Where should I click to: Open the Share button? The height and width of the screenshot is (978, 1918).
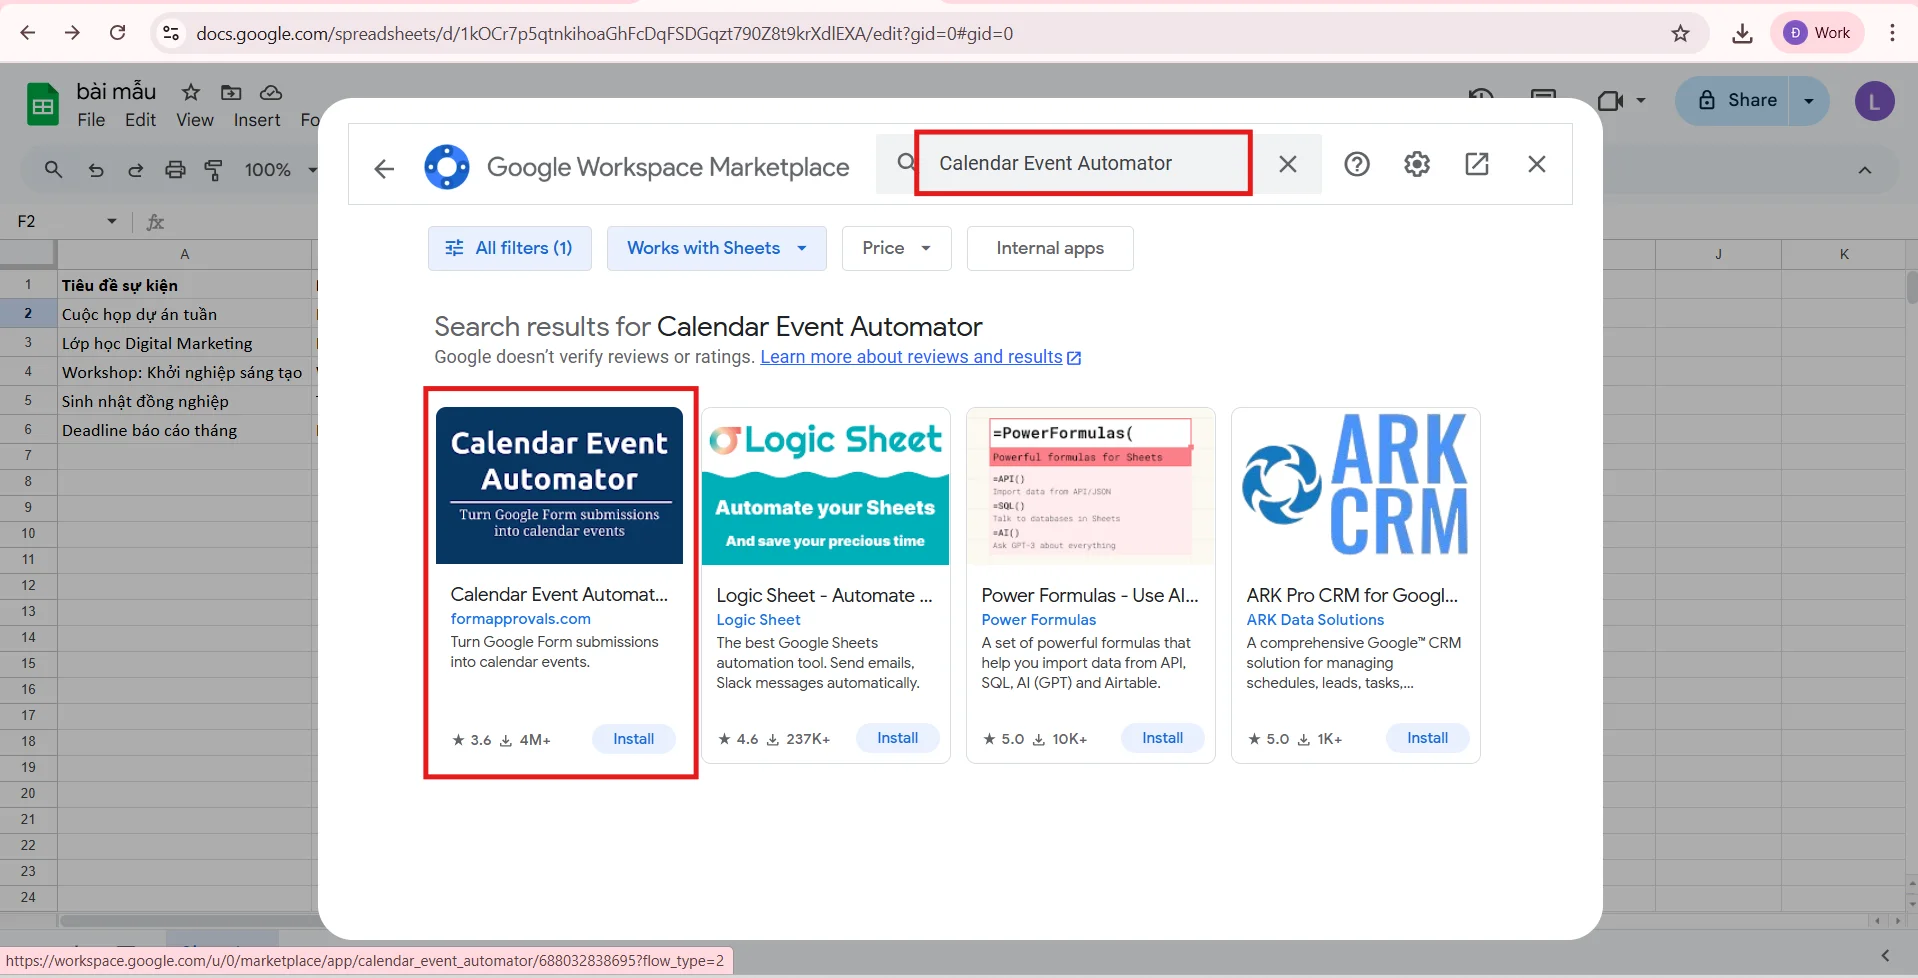1737,100
